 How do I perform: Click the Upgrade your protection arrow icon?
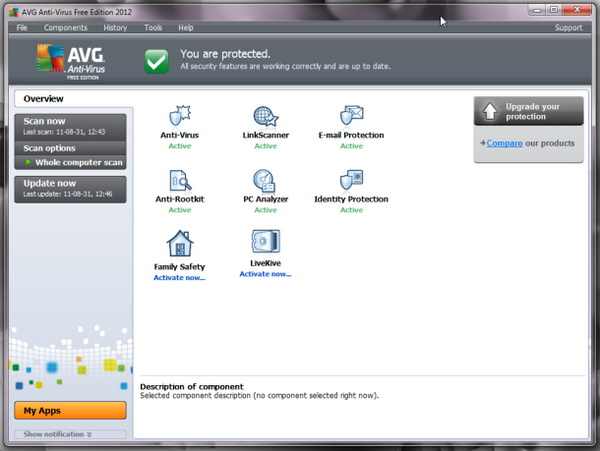pos(490,111)
